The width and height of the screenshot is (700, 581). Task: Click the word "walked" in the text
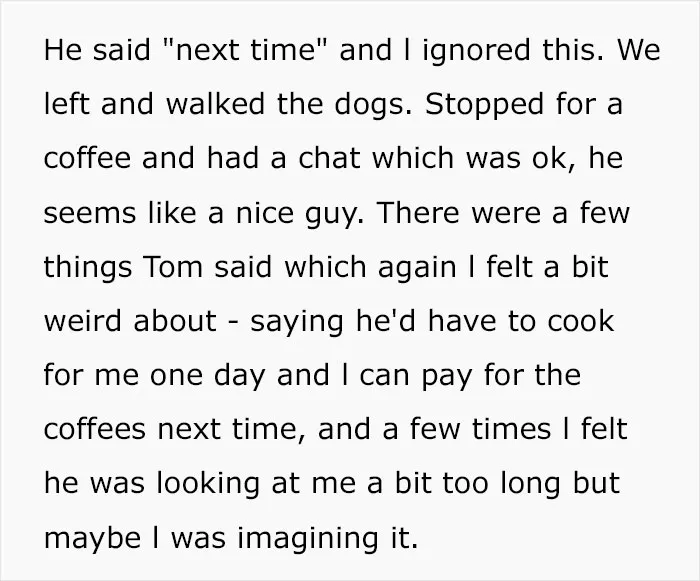216,104
